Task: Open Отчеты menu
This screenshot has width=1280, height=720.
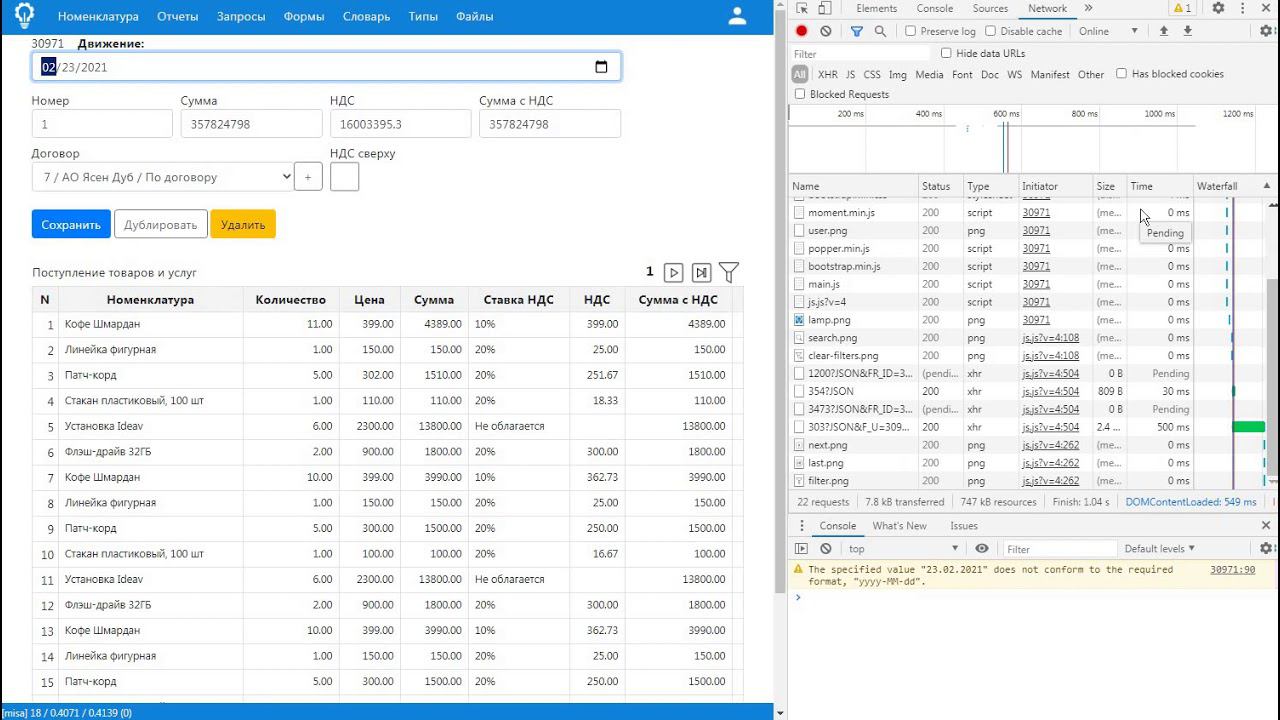Action: click(177, 16)
